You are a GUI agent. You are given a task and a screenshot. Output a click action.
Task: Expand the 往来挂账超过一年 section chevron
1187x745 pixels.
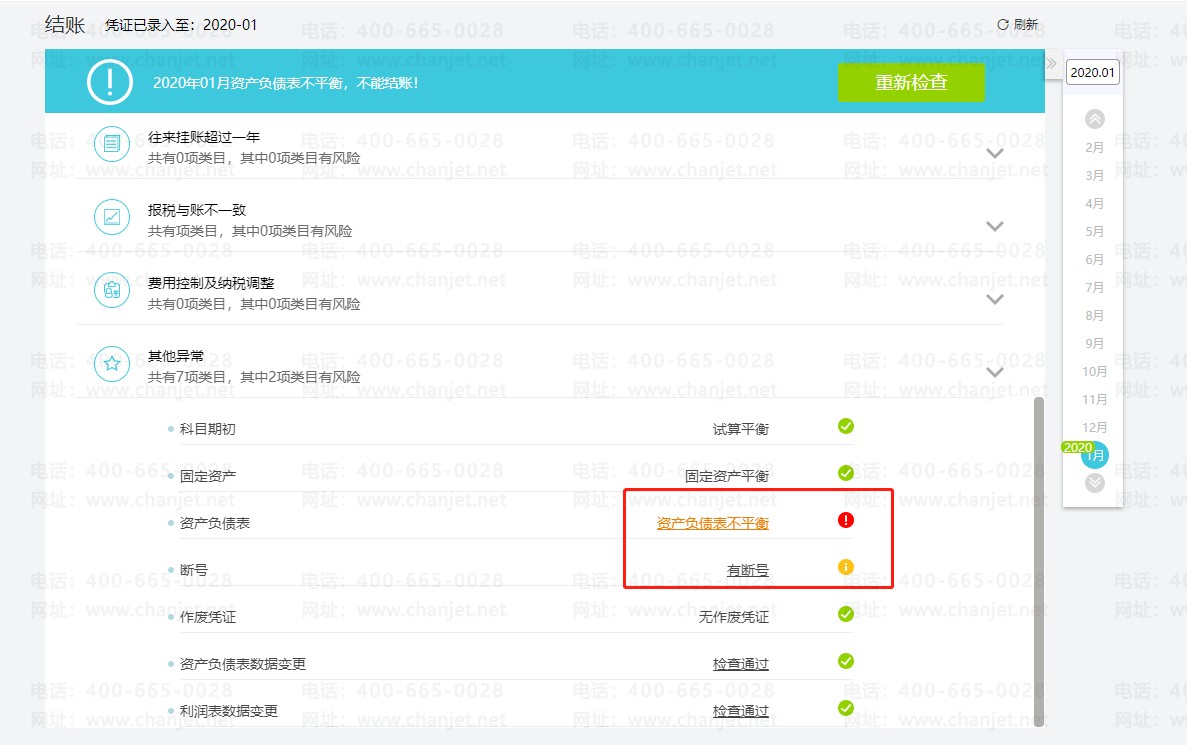pyautogui.click(x=994, y=155)
